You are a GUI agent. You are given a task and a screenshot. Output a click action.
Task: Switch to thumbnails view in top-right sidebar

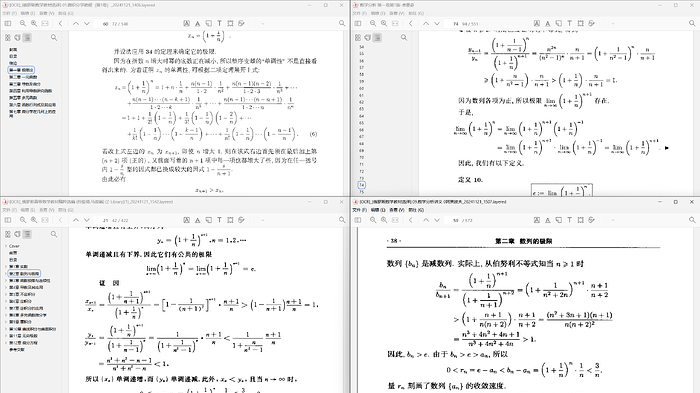coord(358,38)
